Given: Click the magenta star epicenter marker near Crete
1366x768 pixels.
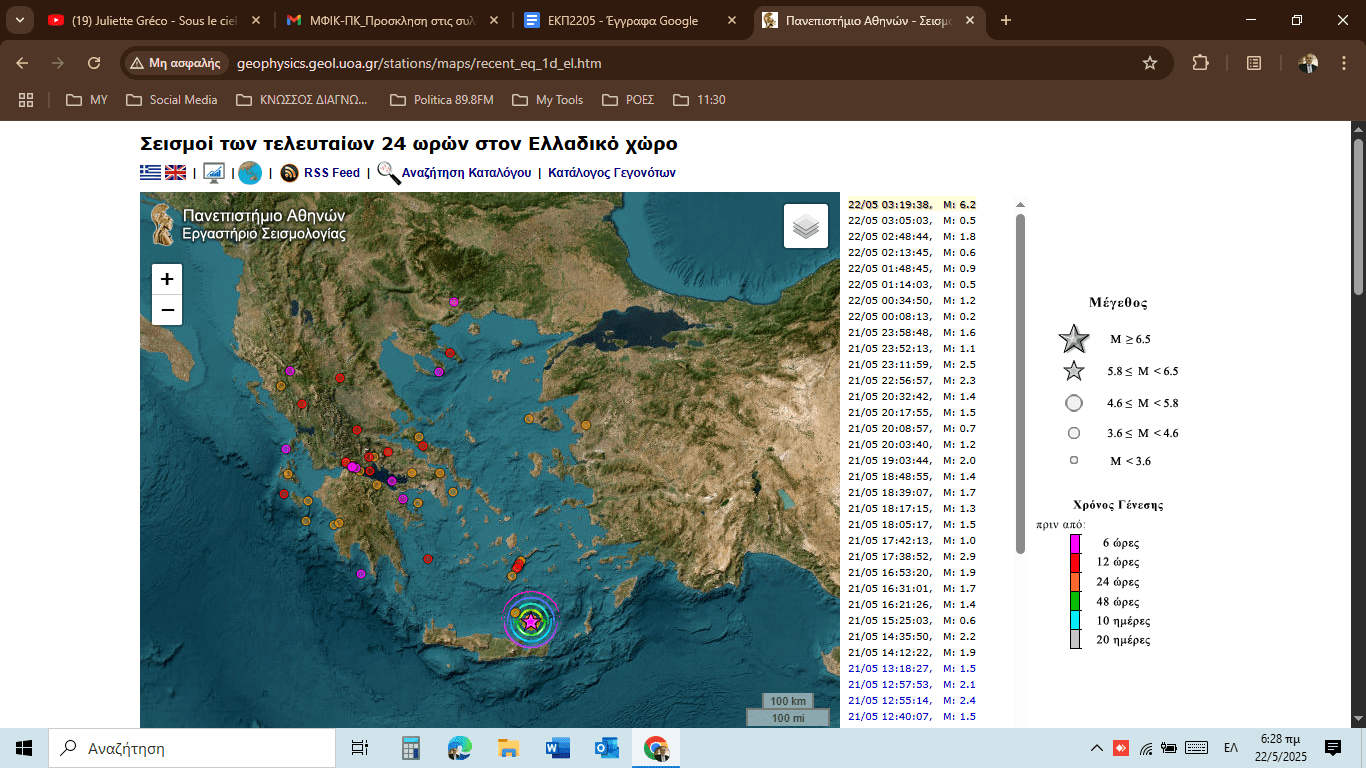Looking at the screenshot, I should coord(531,622).
